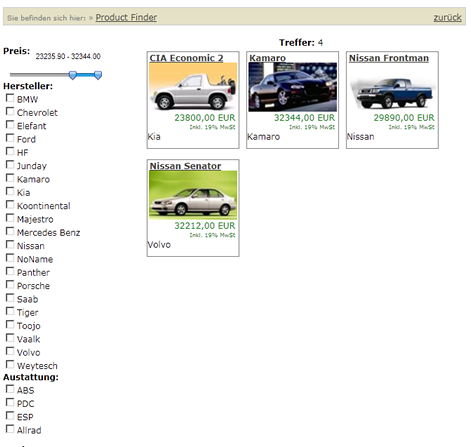The image size is (471, 447).
Task: Enable the Panther checkbox
Action: (10, 271)
